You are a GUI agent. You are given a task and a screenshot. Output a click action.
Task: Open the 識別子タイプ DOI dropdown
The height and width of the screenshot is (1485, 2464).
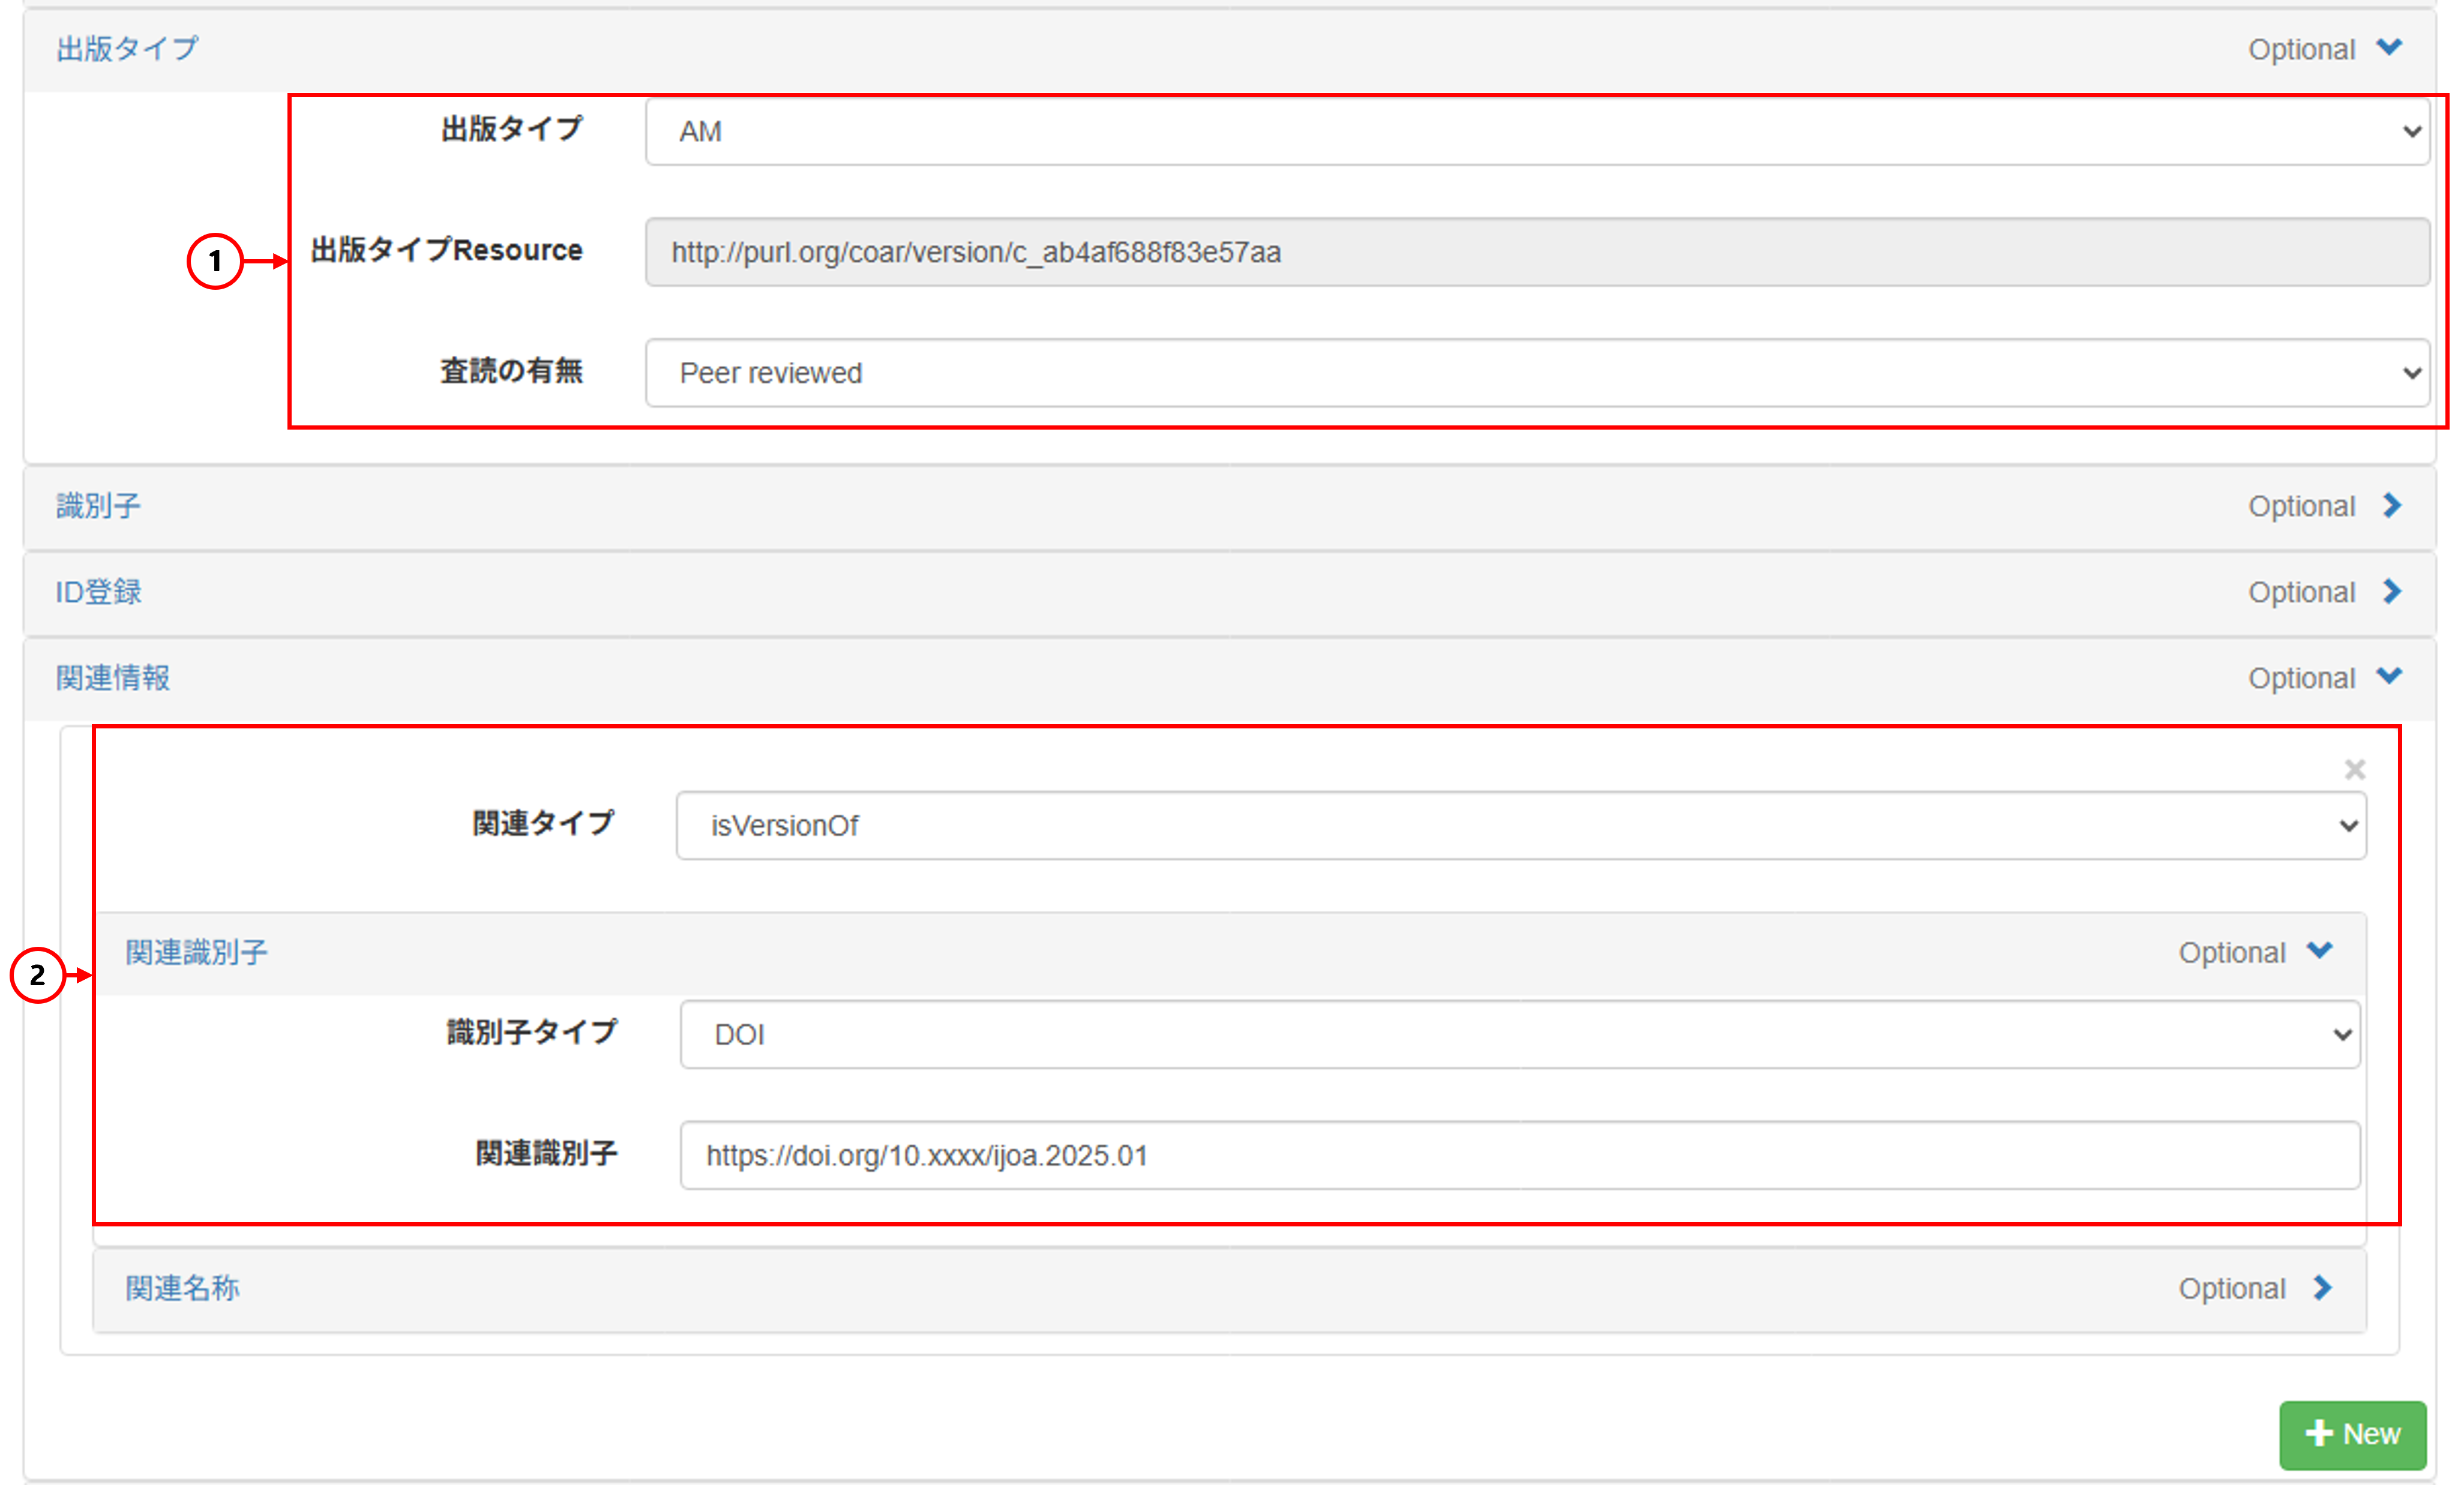pos(1520,1034)
